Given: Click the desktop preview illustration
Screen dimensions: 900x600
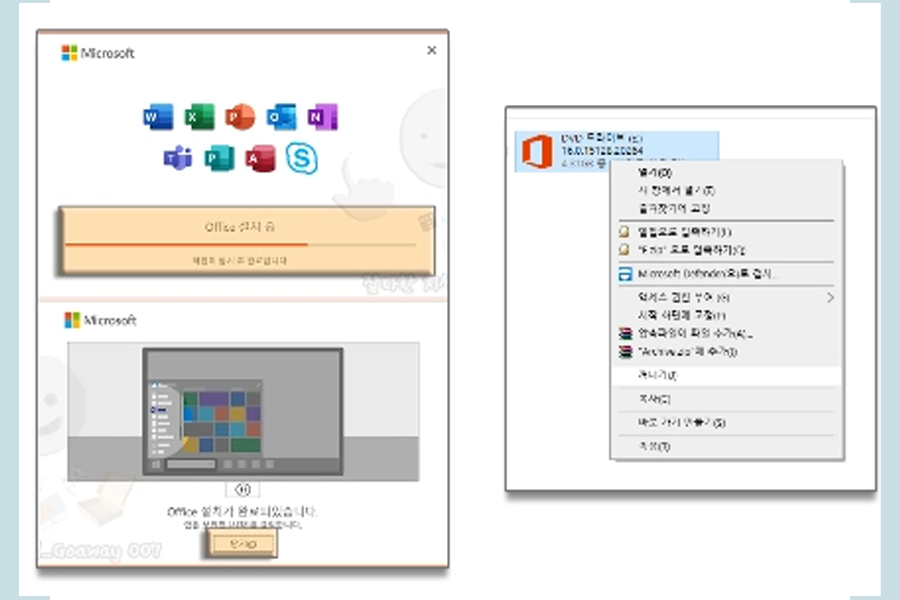Looking at the screenshot, I should (x=243, y=411).
